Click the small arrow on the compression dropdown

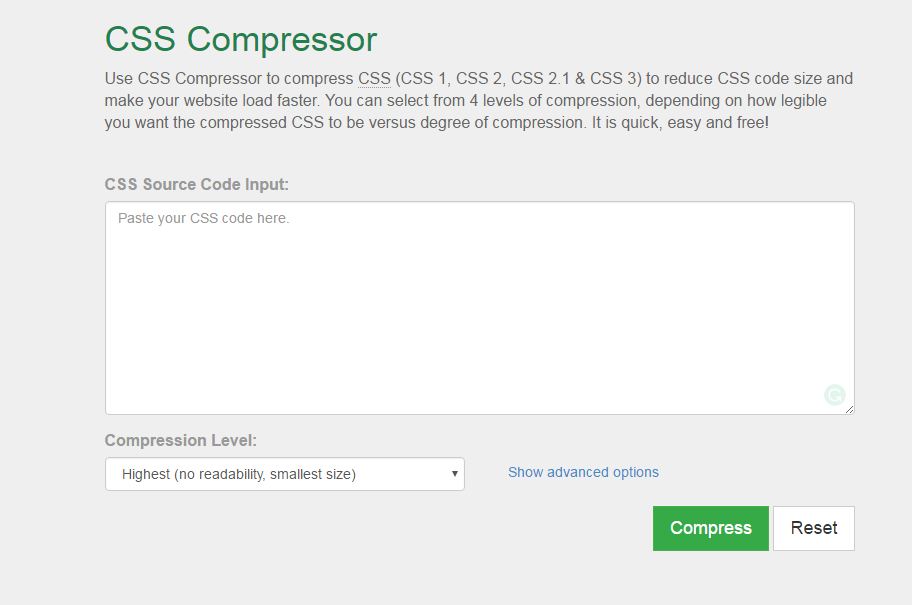coord(454,474)
